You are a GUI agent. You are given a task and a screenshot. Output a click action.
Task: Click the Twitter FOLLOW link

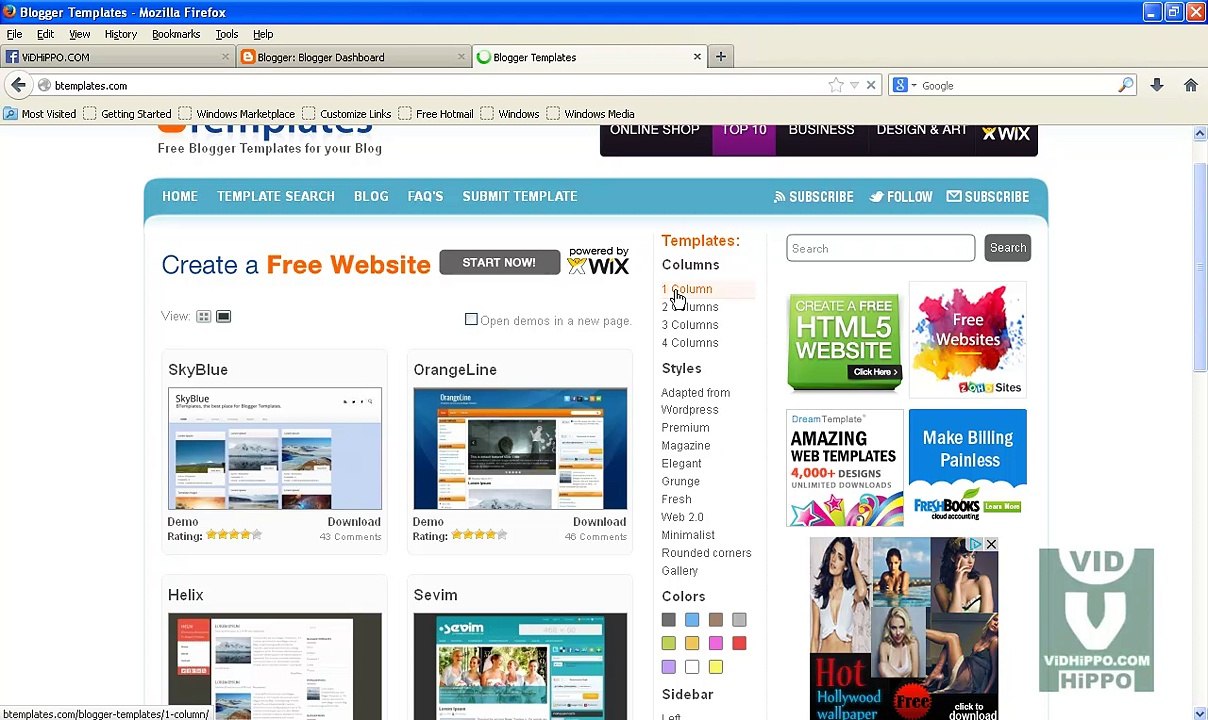900,197
